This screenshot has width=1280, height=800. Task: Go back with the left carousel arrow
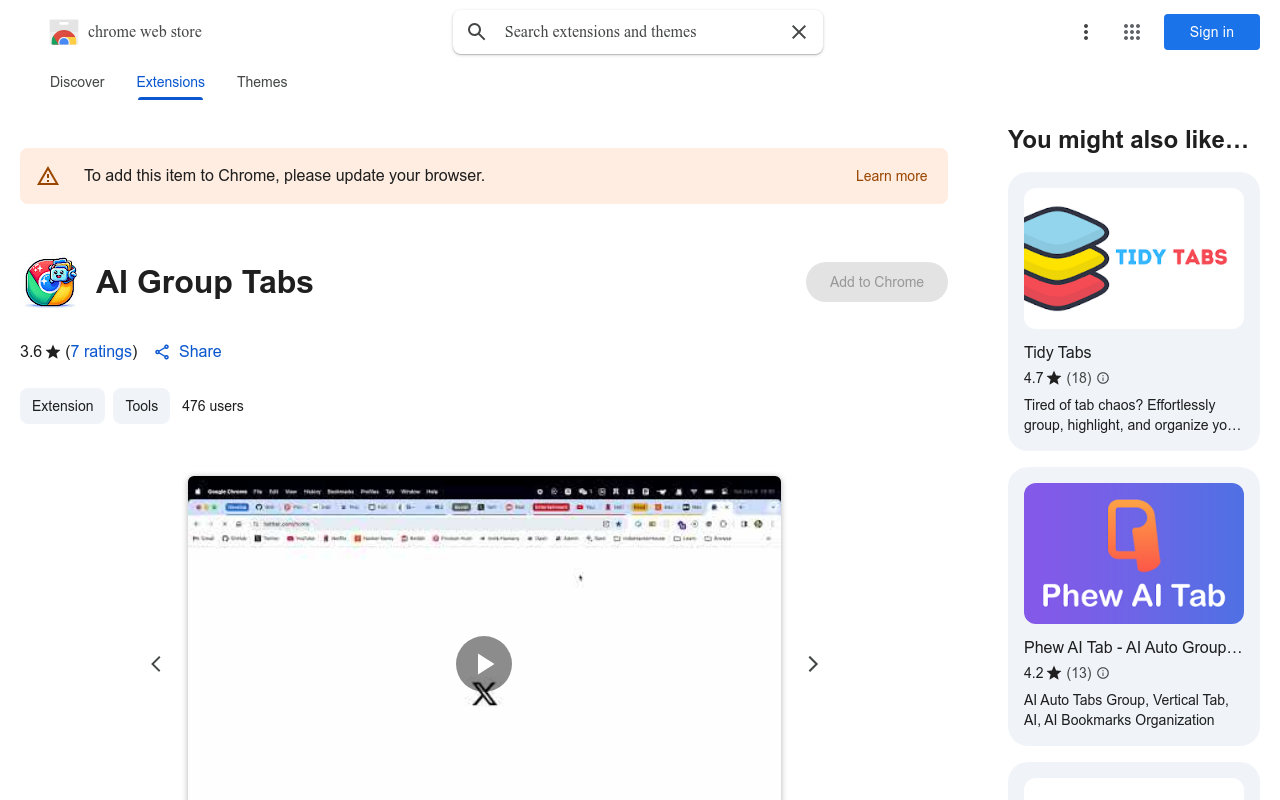coord(156,664)
